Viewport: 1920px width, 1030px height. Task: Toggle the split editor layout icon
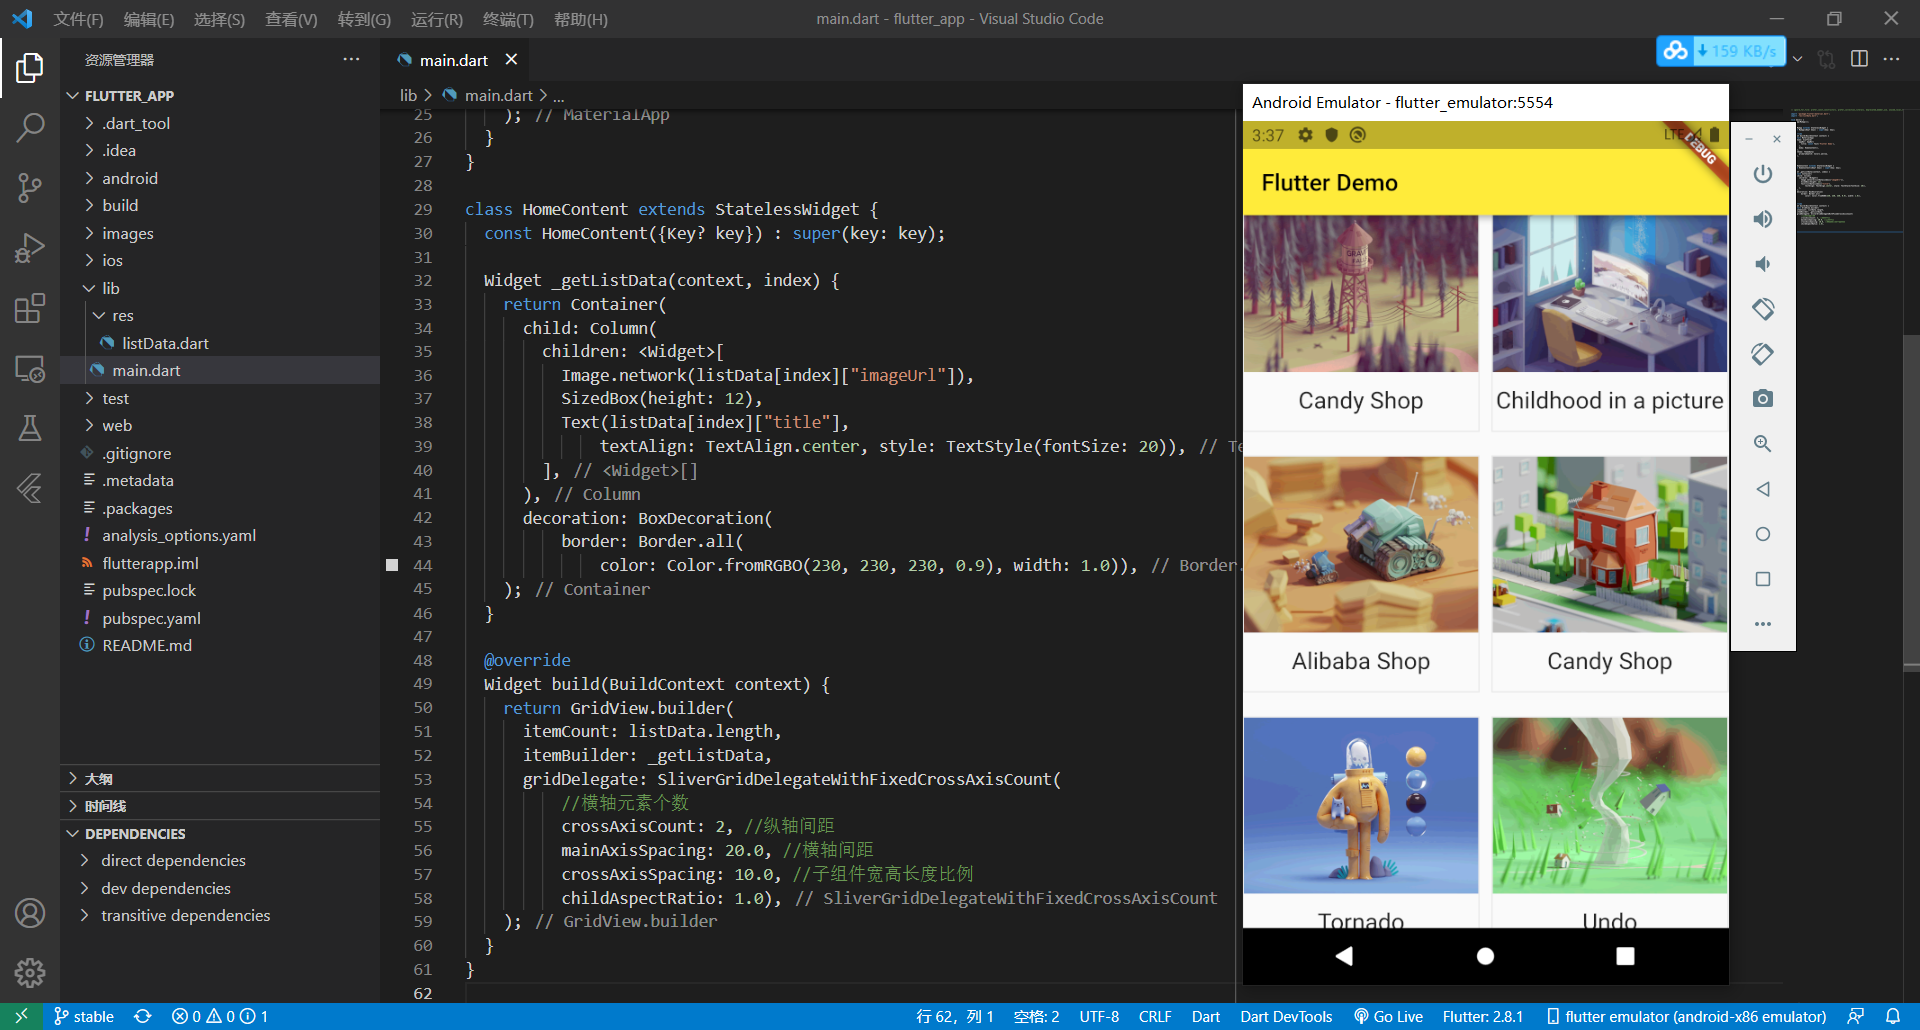click(x=1860, y=59)
